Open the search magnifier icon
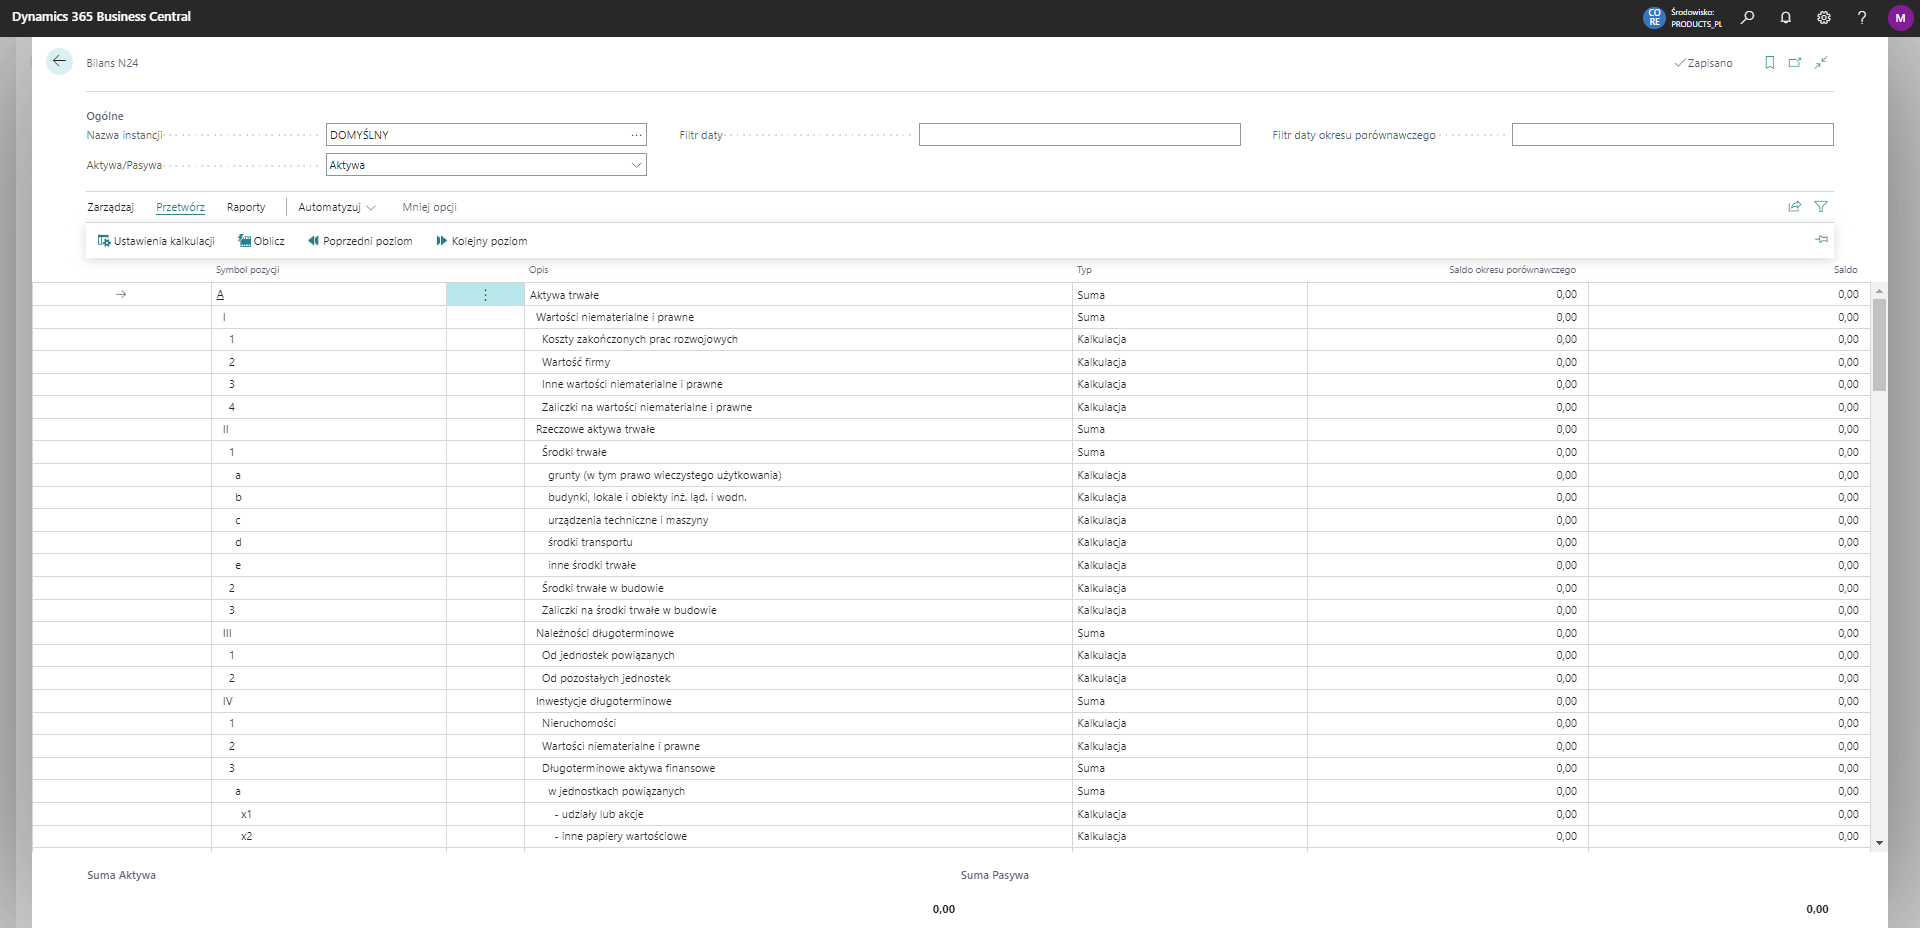1920x928 pixels. pos(1747,17)
